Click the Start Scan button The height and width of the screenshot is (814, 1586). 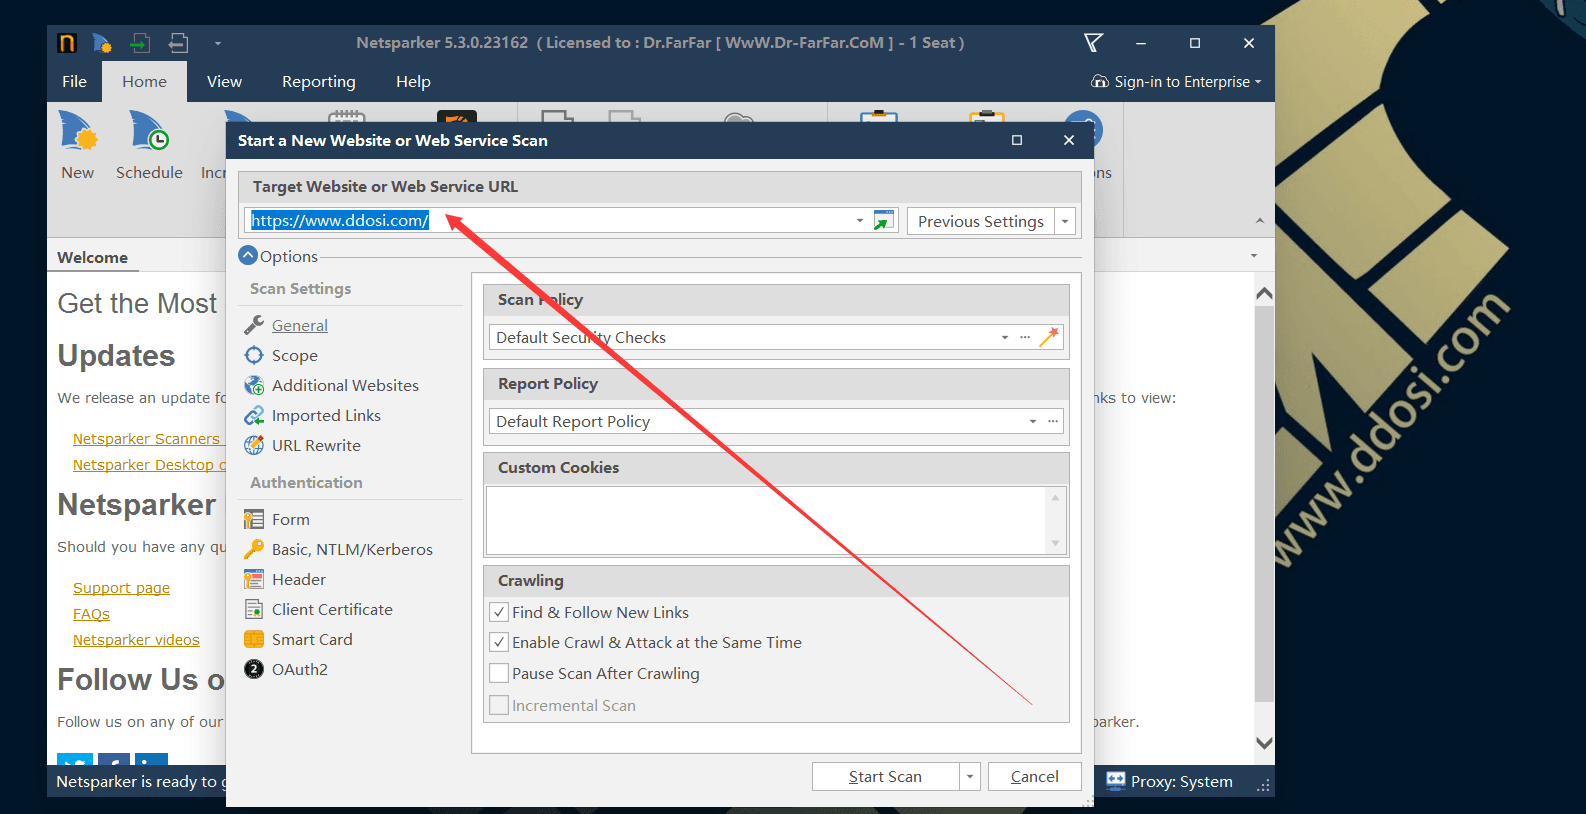[x=885, y=777]
